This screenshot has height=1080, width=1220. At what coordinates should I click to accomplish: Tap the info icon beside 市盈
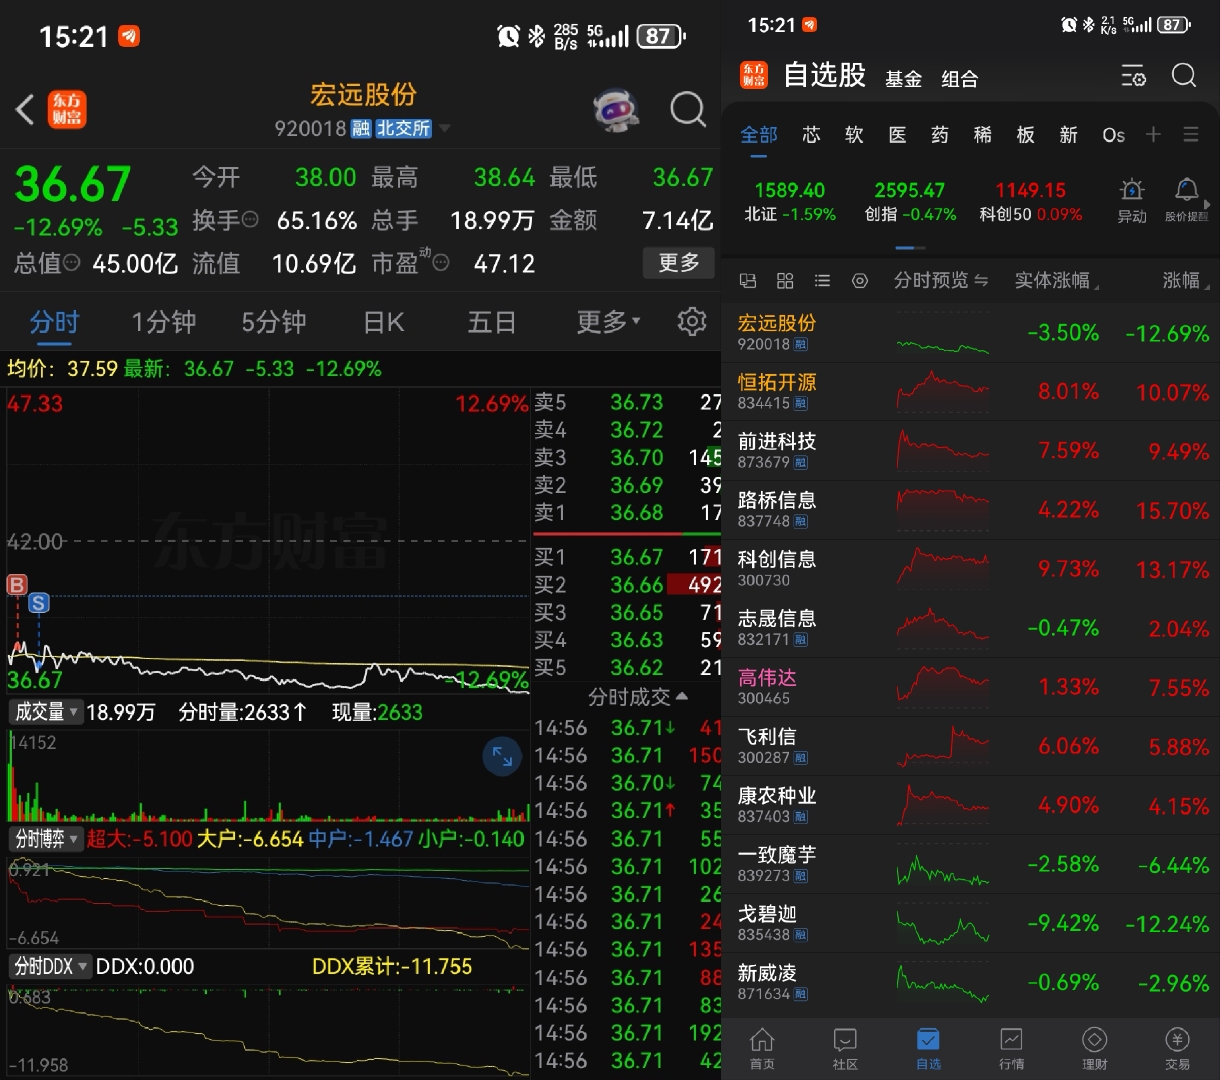(x=441, y=263)
